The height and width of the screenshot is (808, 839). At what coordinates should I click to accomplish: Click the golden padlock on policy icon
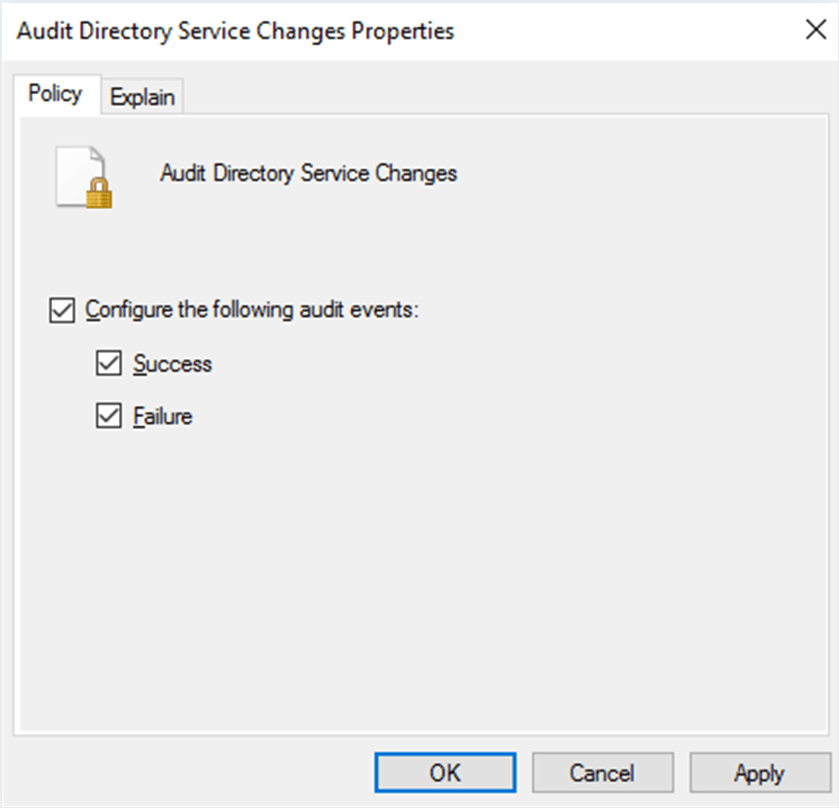[x=98, y=194]
